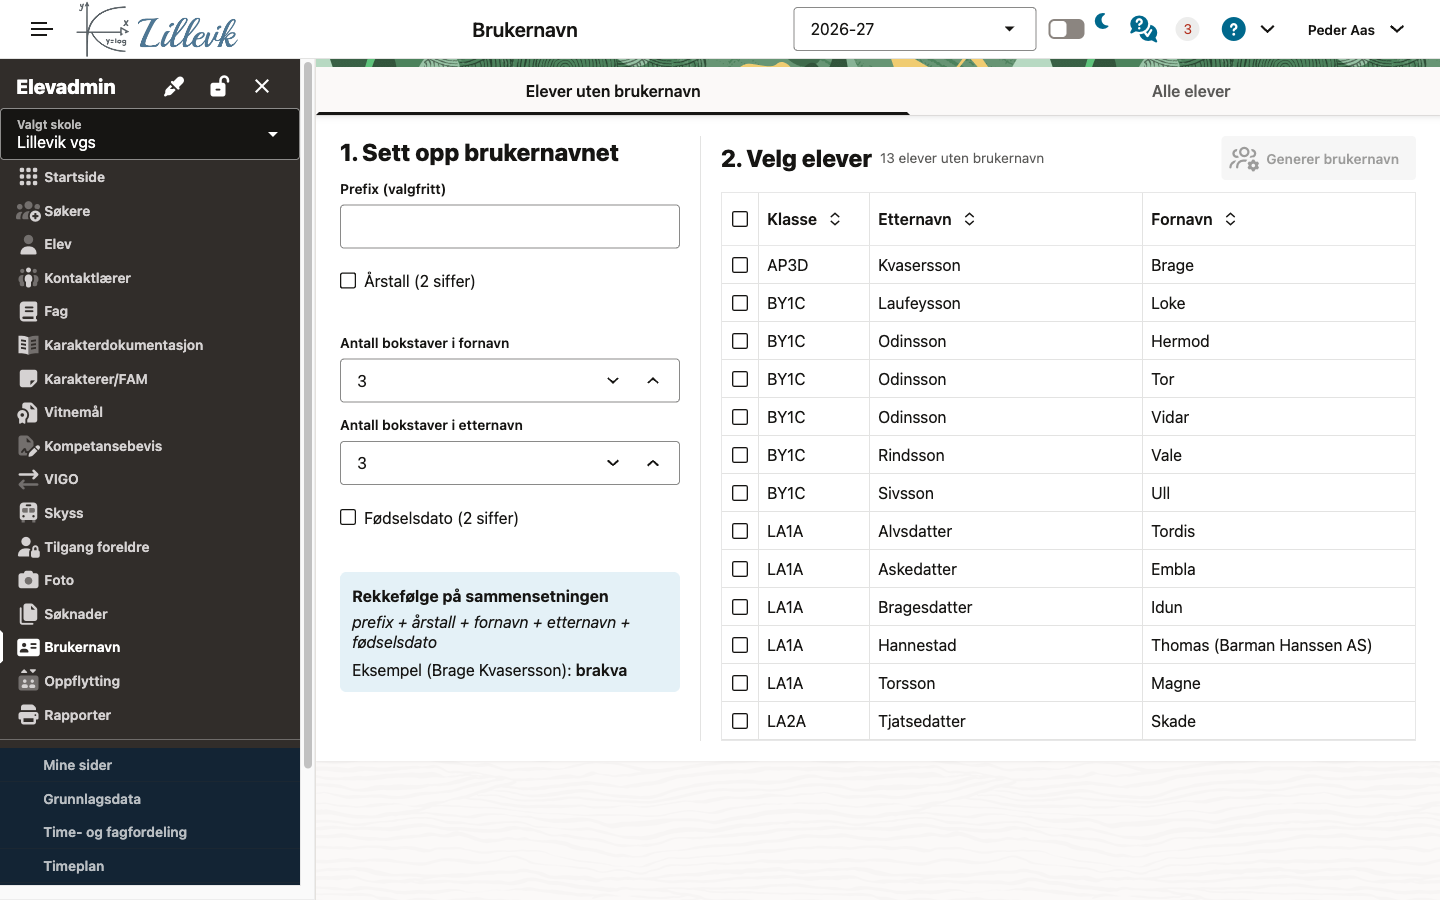Click the pin icon in Elevadmin header

pyautogui.click(x=174, y=87)
